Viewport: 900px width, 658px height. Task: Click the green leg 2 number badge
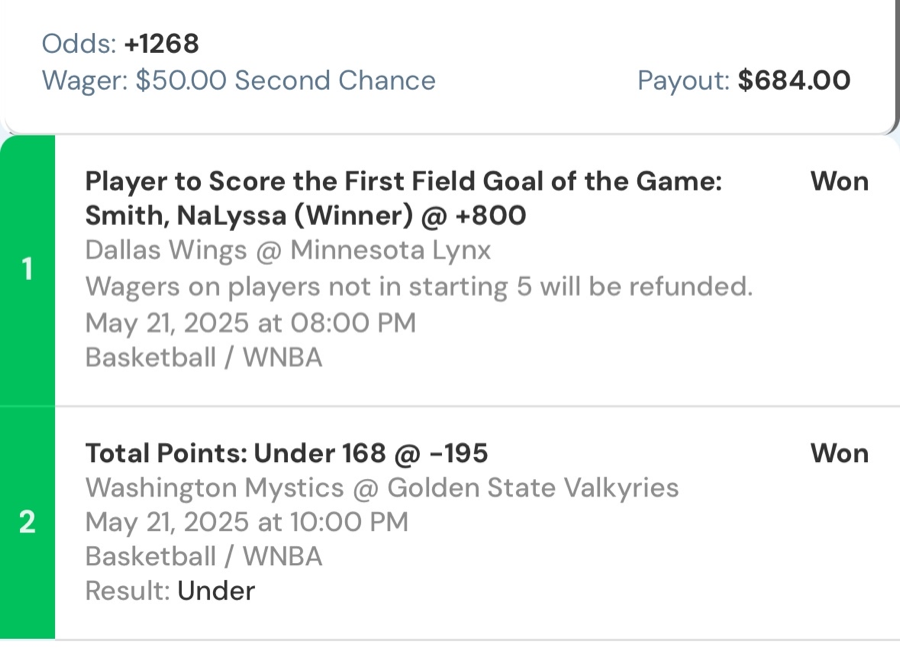(27, 521)
